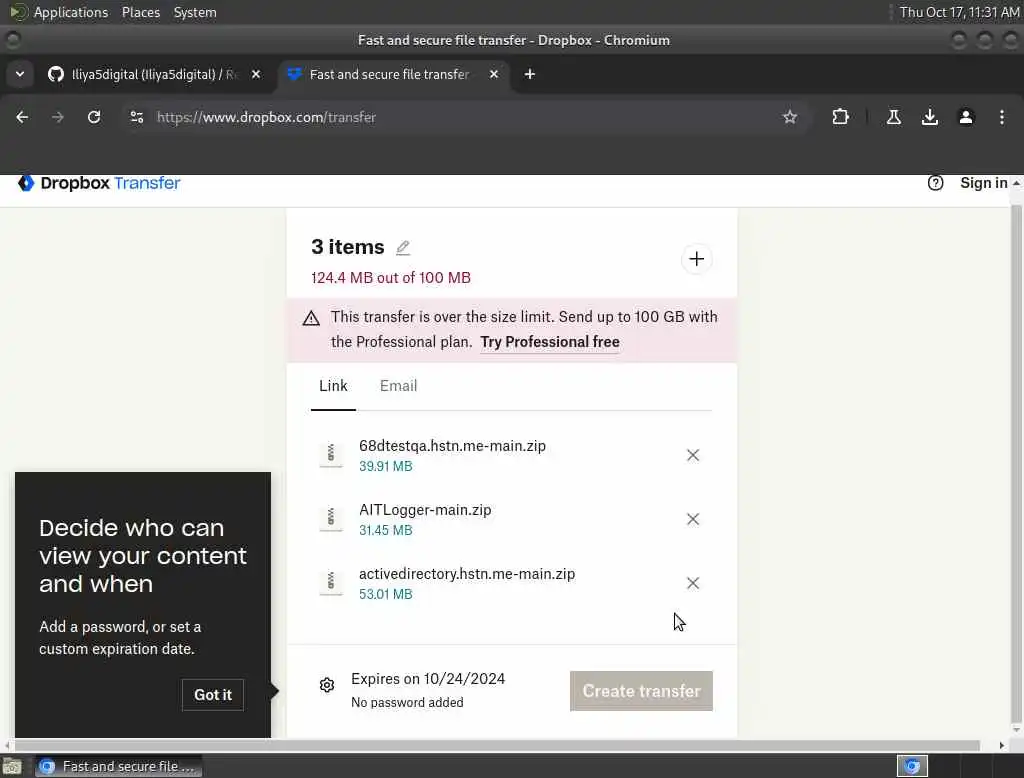Image resolution: width=1024 pixels, height=778 pixels.
Task: Click the Create transfer button
Action: 641,691
